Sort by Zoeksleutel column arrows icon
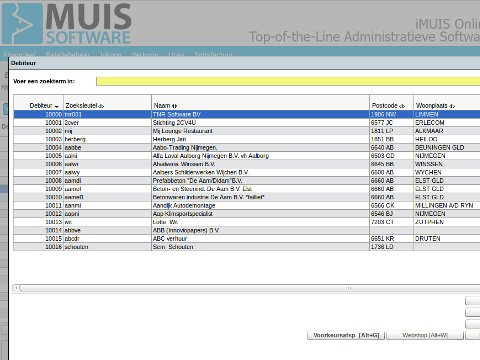 point(101,106)
